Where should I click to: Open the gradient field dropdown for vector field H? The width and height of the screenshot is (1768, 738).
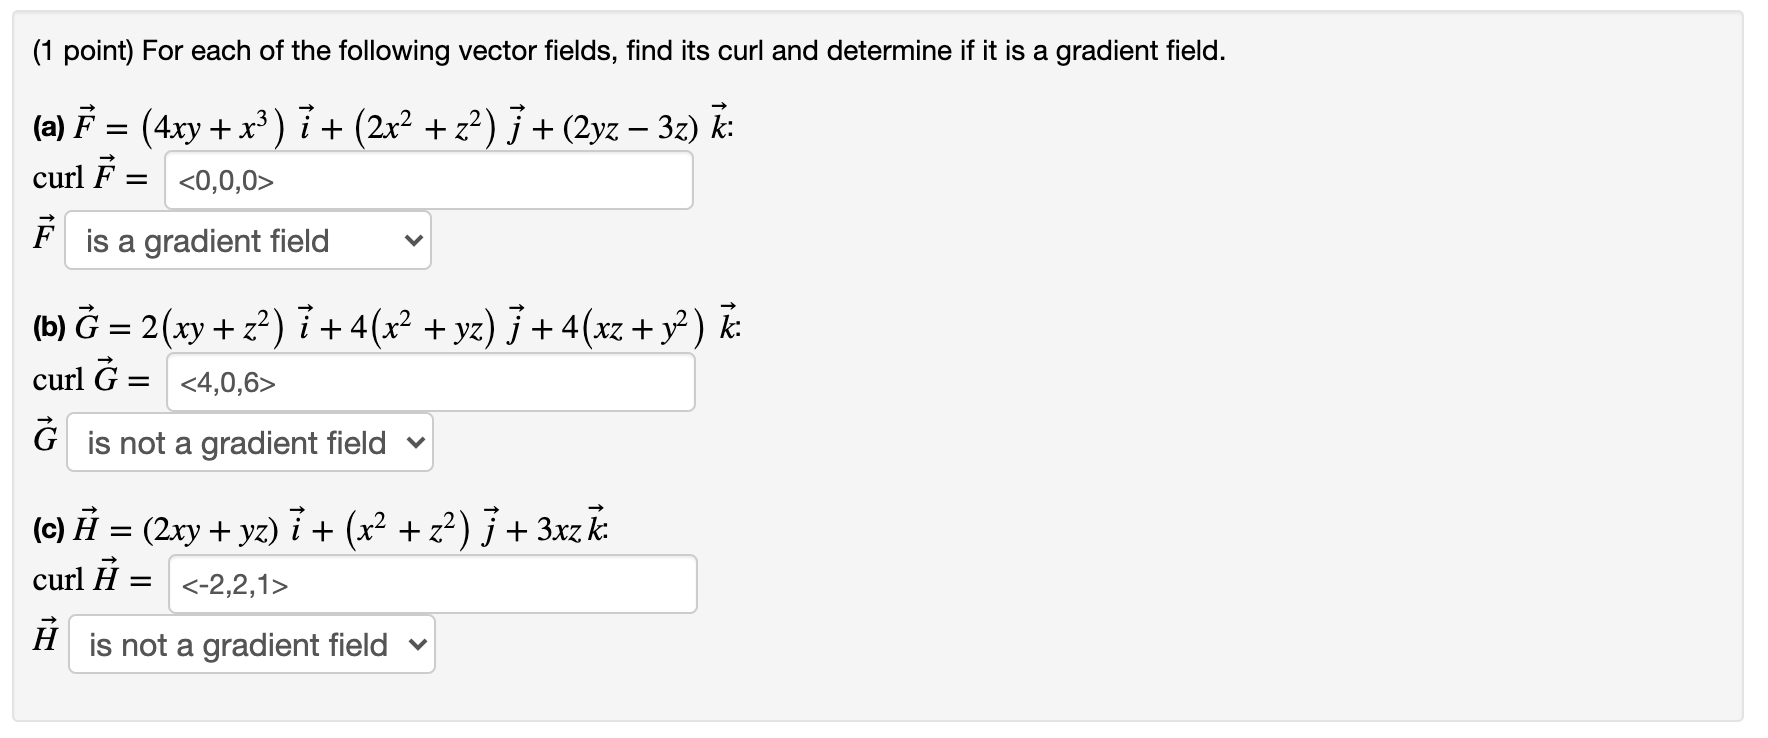(x=251, y=645)
